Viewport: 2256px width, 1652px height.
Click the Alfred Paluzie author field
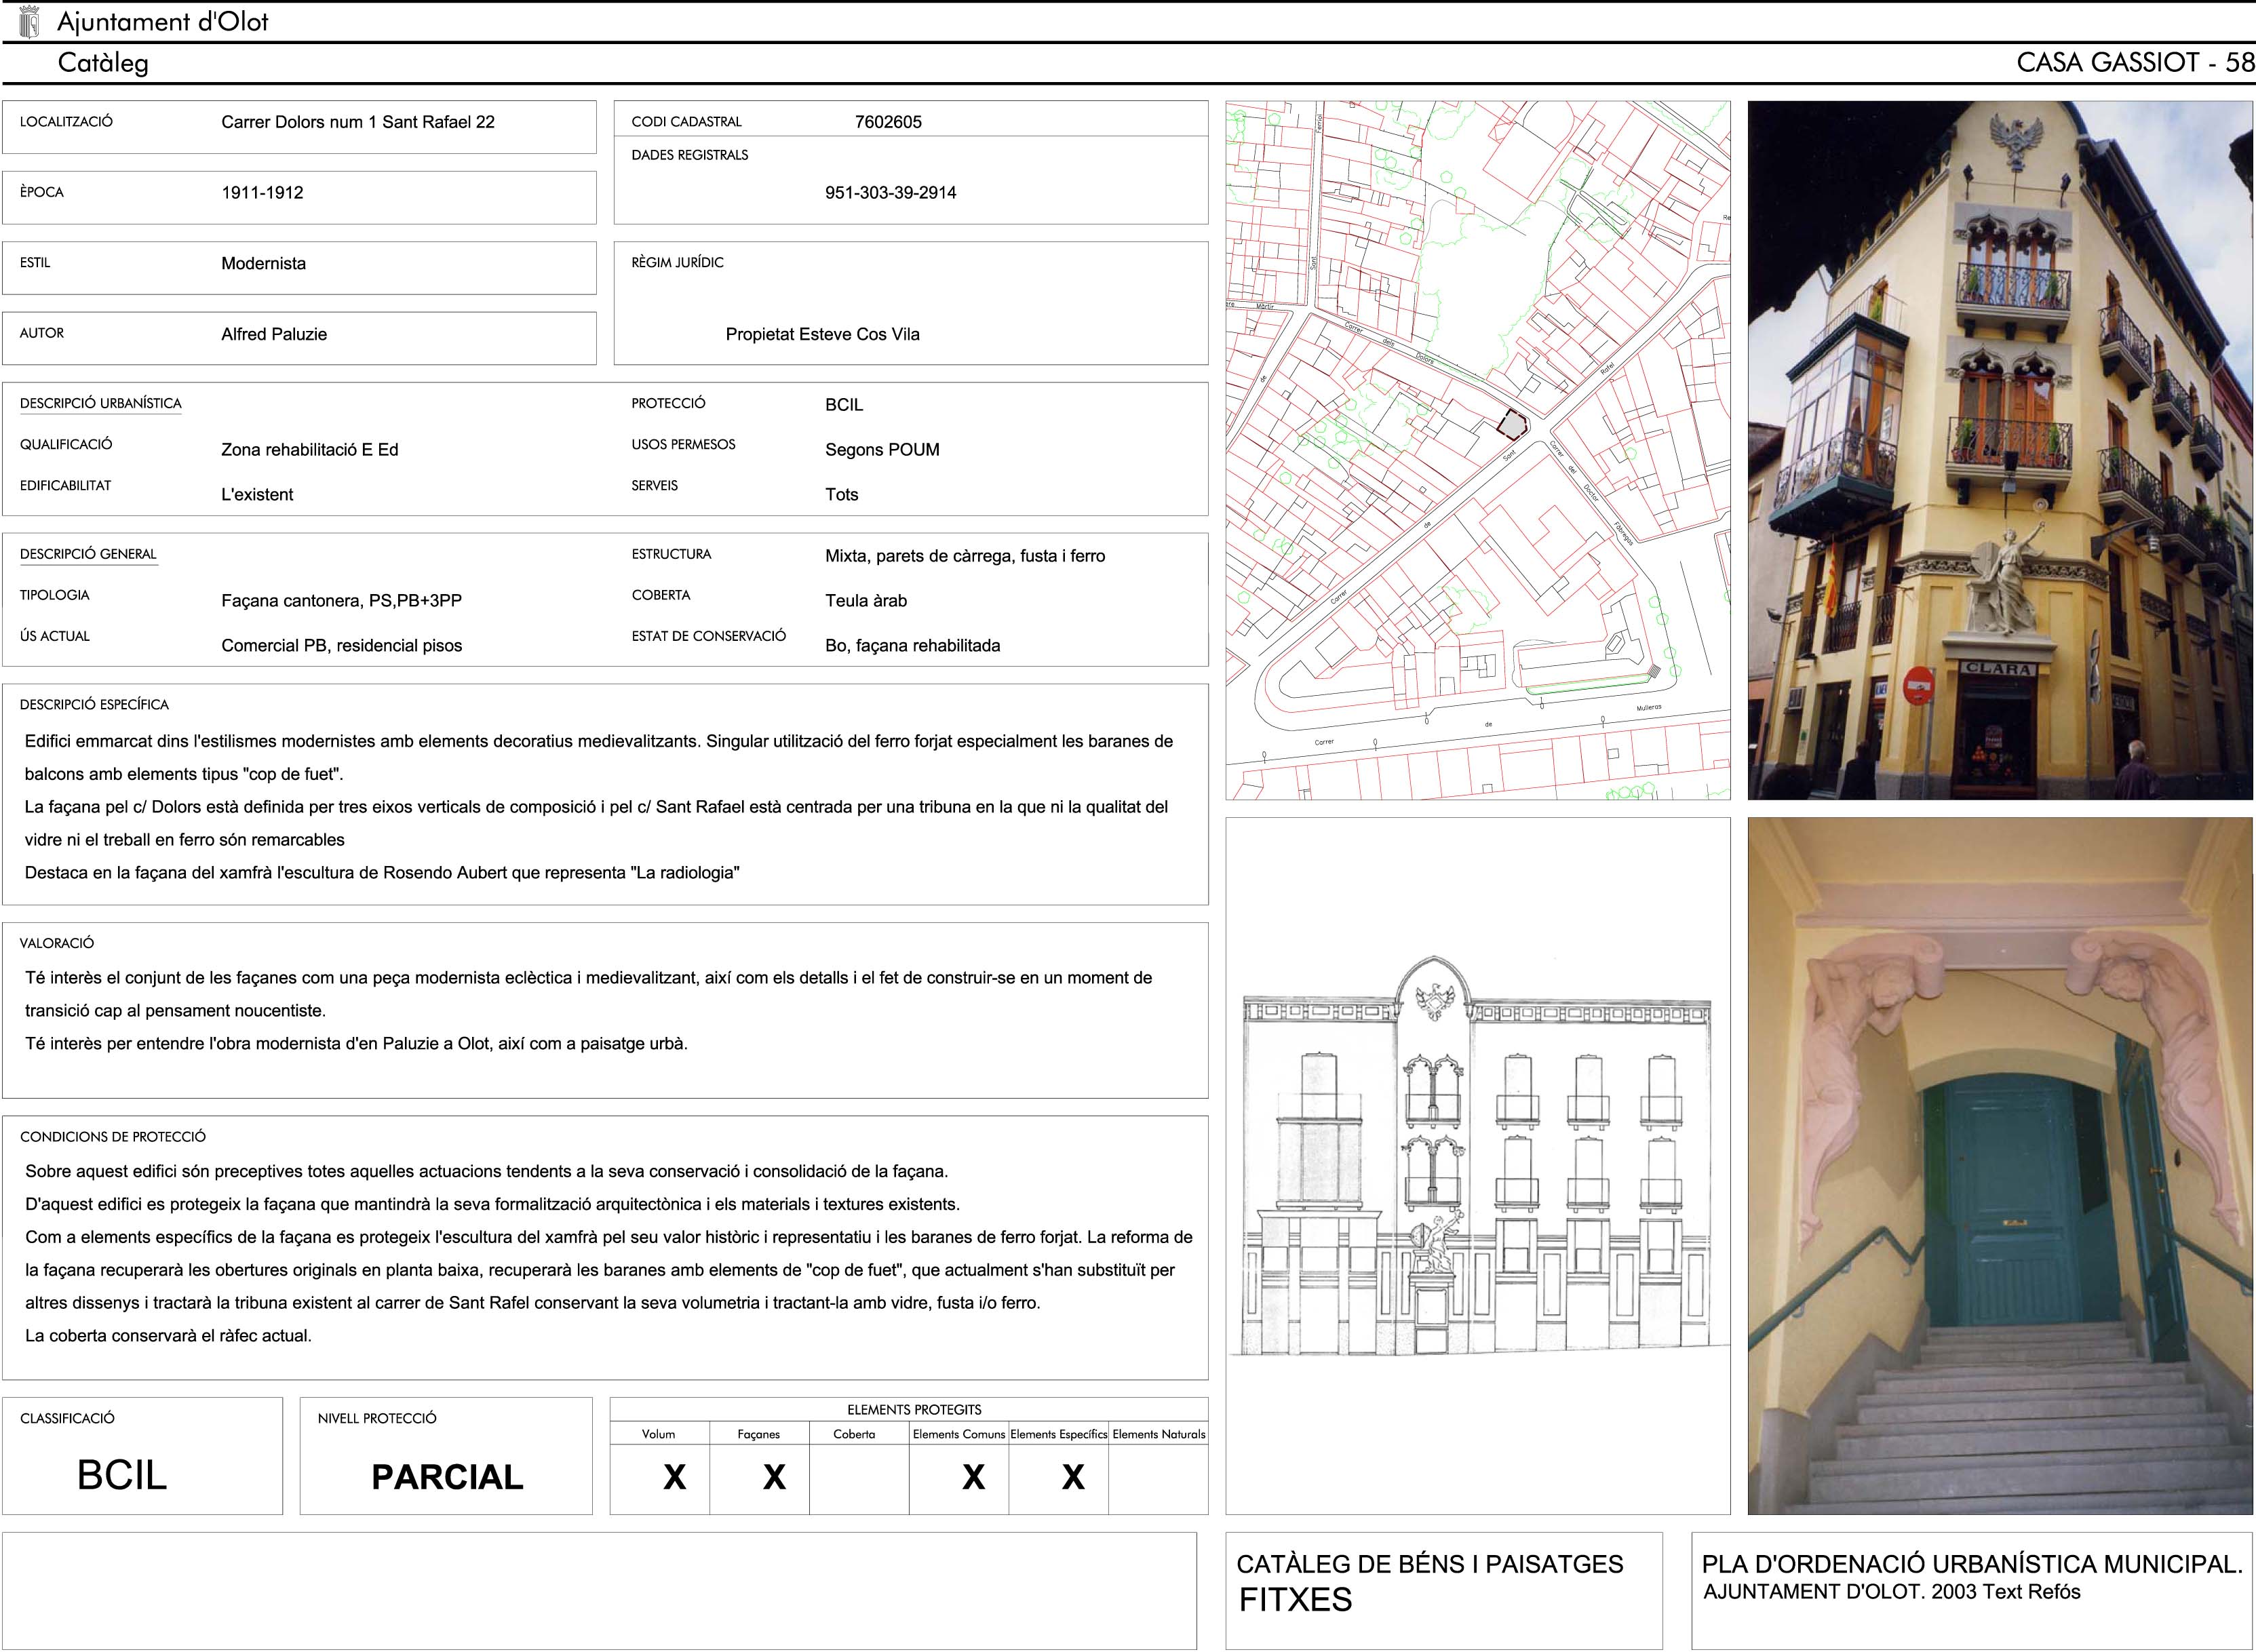[x=274, y=335]
